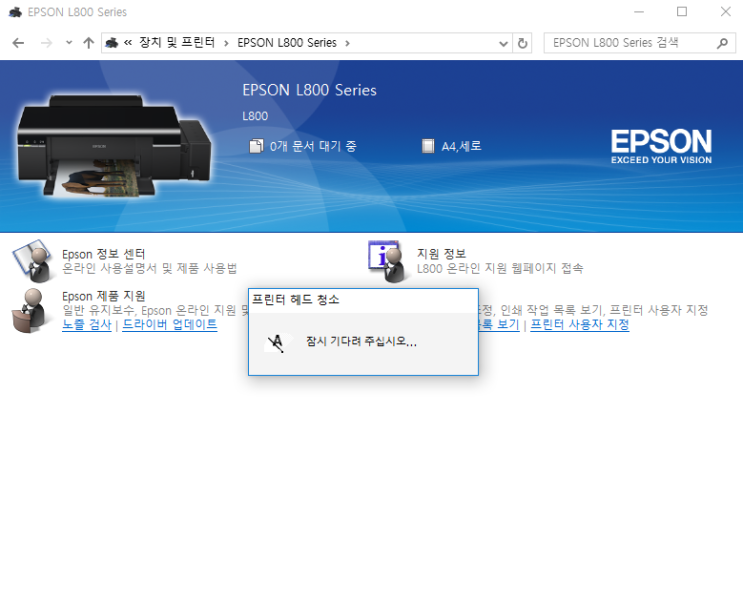Click the EPSON Exceed Your Vision logo

pyautogui.click(x=661, y=146)
